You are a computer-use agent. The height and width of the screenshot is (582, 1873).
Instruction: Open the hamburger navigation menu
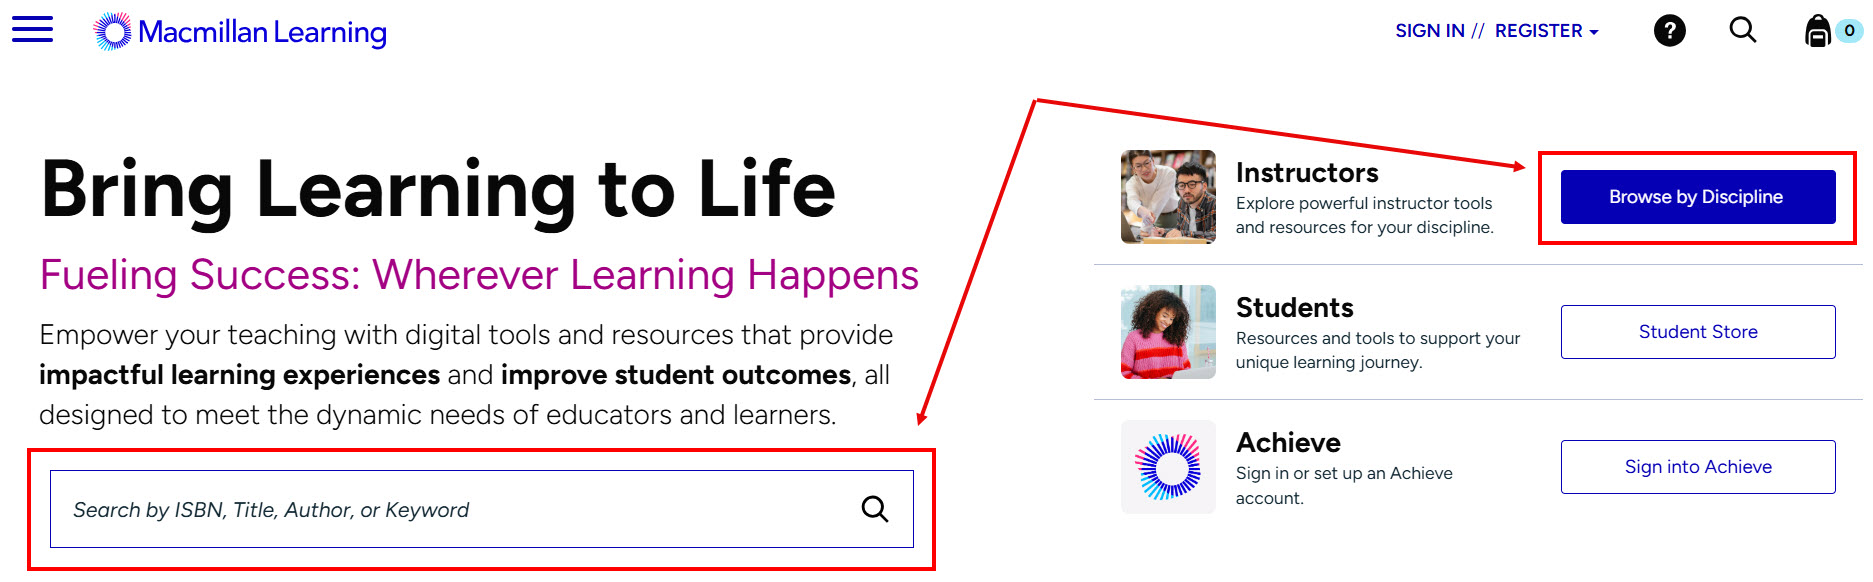[x=32, y=29]
